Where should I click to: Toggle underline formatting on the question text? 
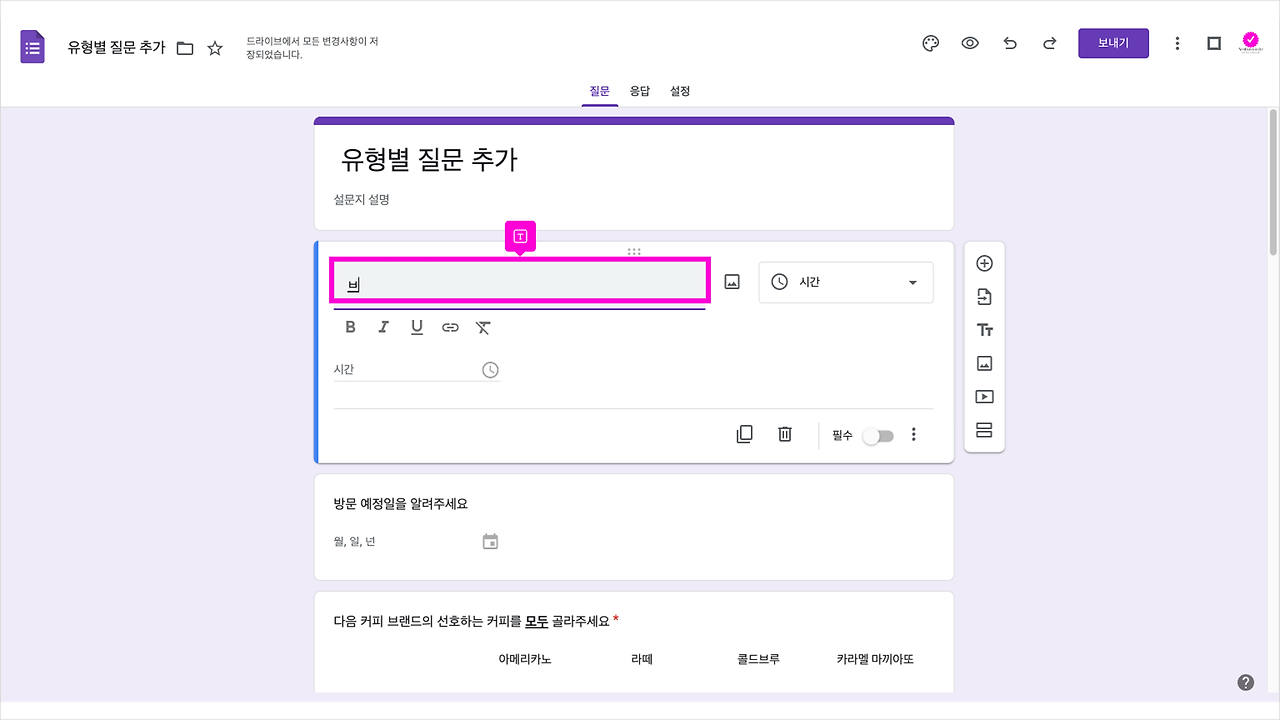click(417, 326)
